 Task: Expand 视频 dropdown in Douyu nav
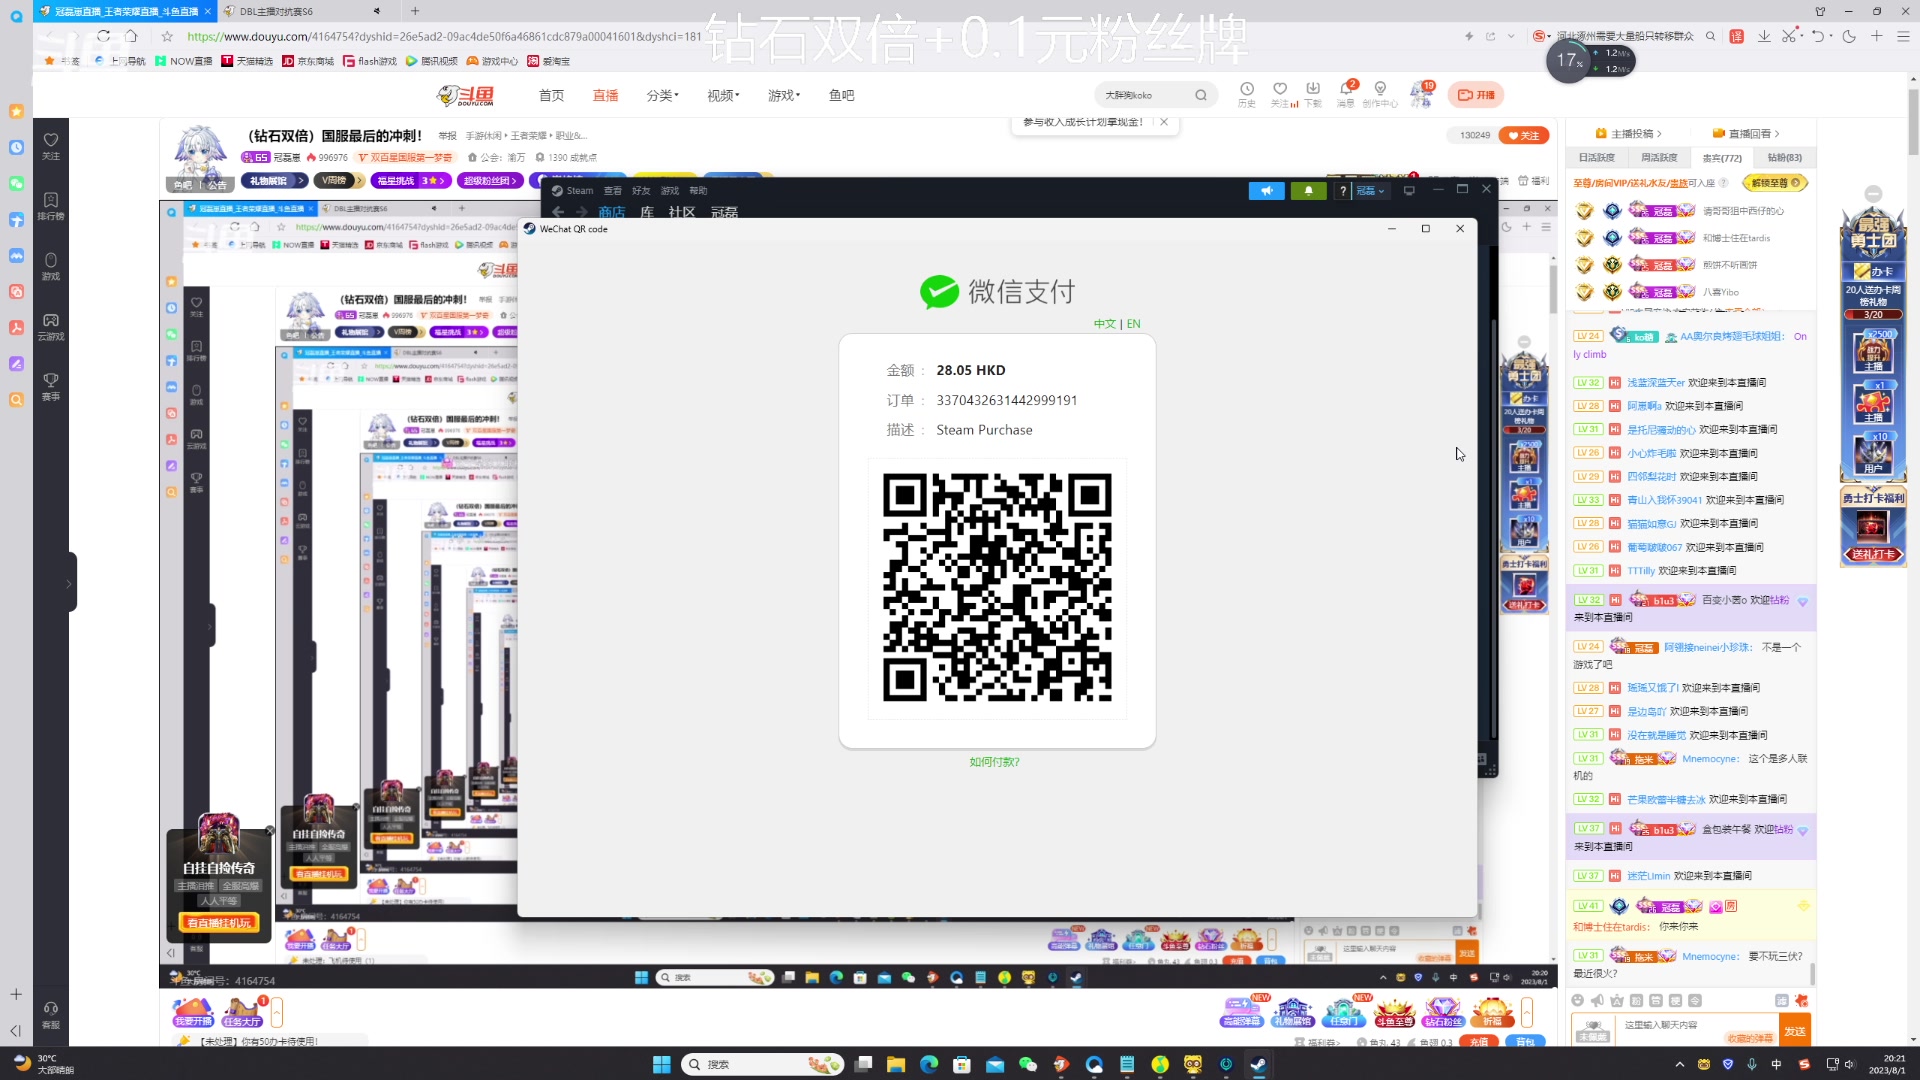pos(723,95)
